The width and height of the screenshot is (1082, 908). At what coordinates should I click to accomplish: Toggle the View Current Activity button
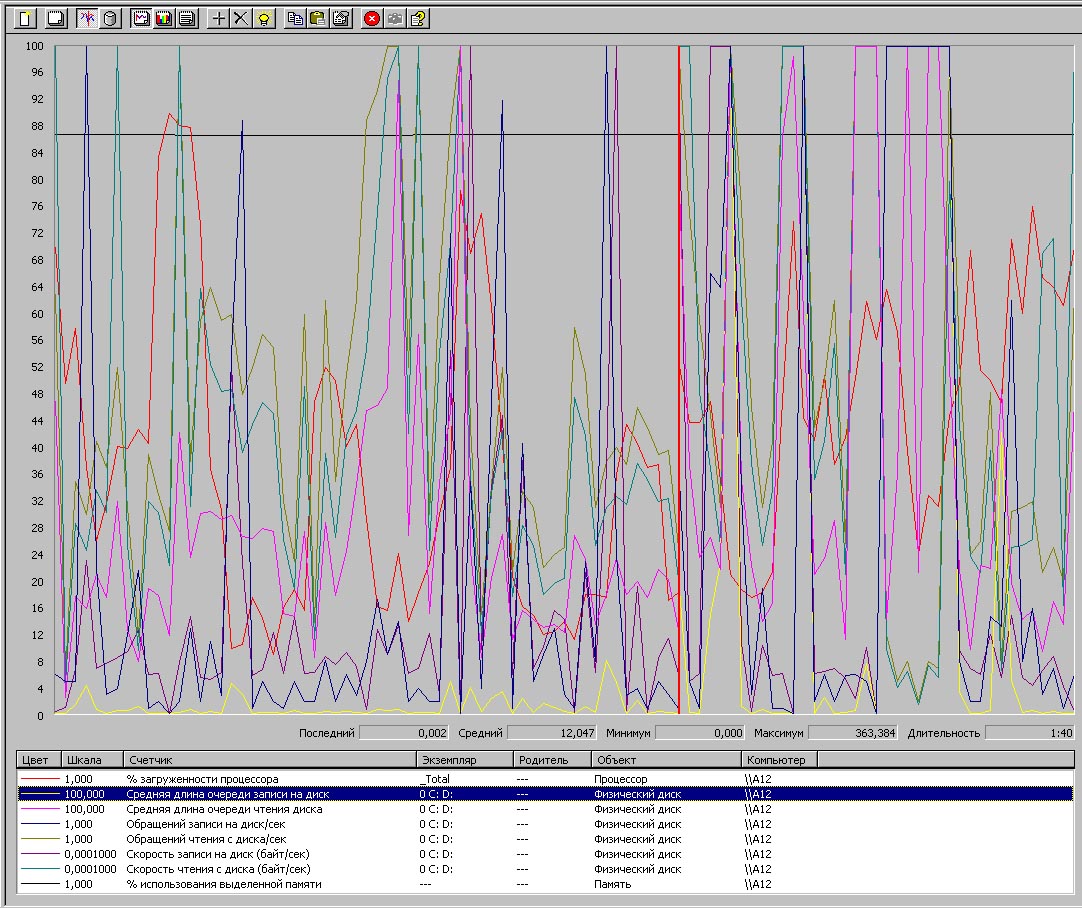tap(87, 18)
